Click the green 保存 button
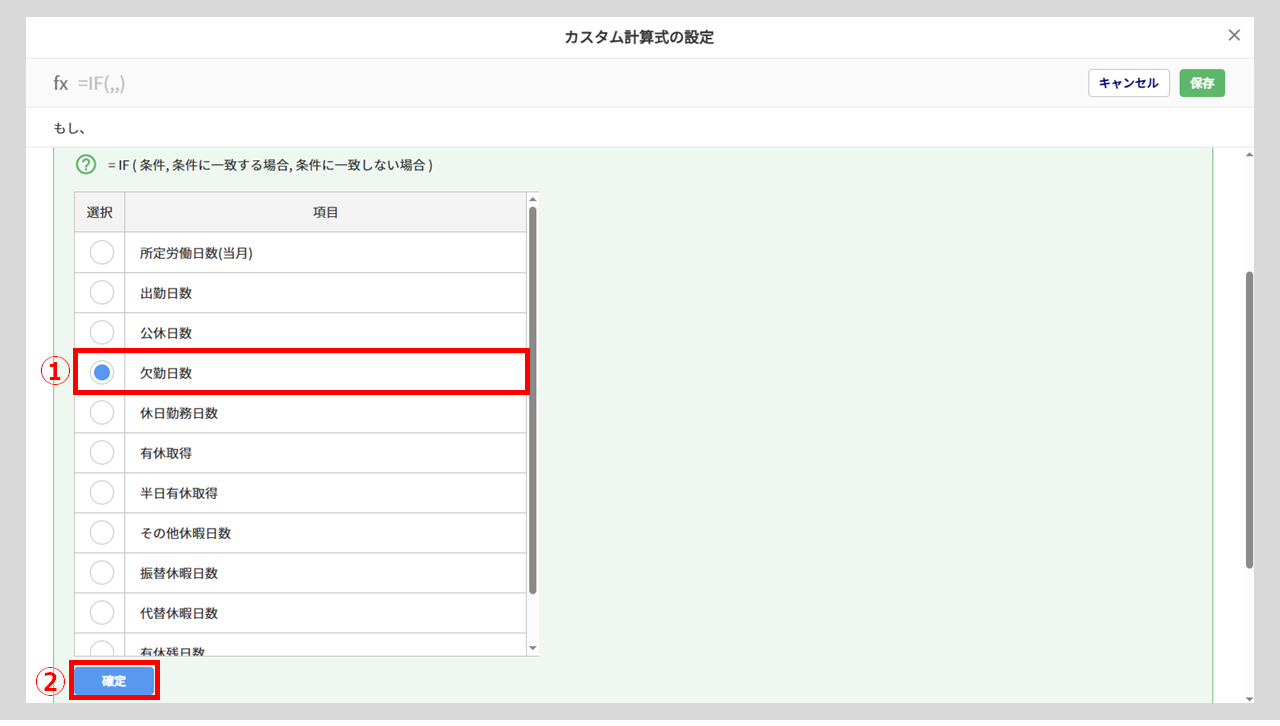This screenshot has height=726, width=1280. point(1202,83)
